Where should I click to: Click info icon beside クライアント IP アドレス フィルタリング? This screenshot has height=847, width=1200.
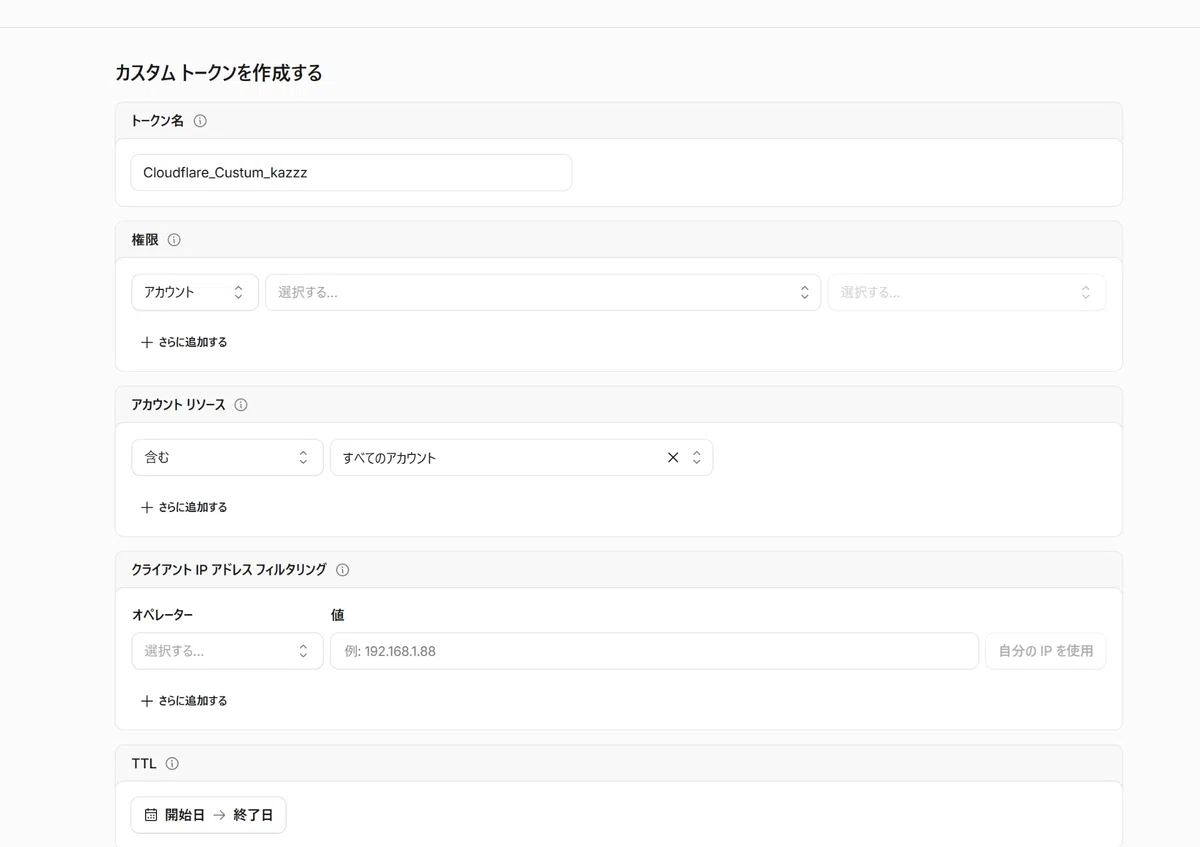342,570
